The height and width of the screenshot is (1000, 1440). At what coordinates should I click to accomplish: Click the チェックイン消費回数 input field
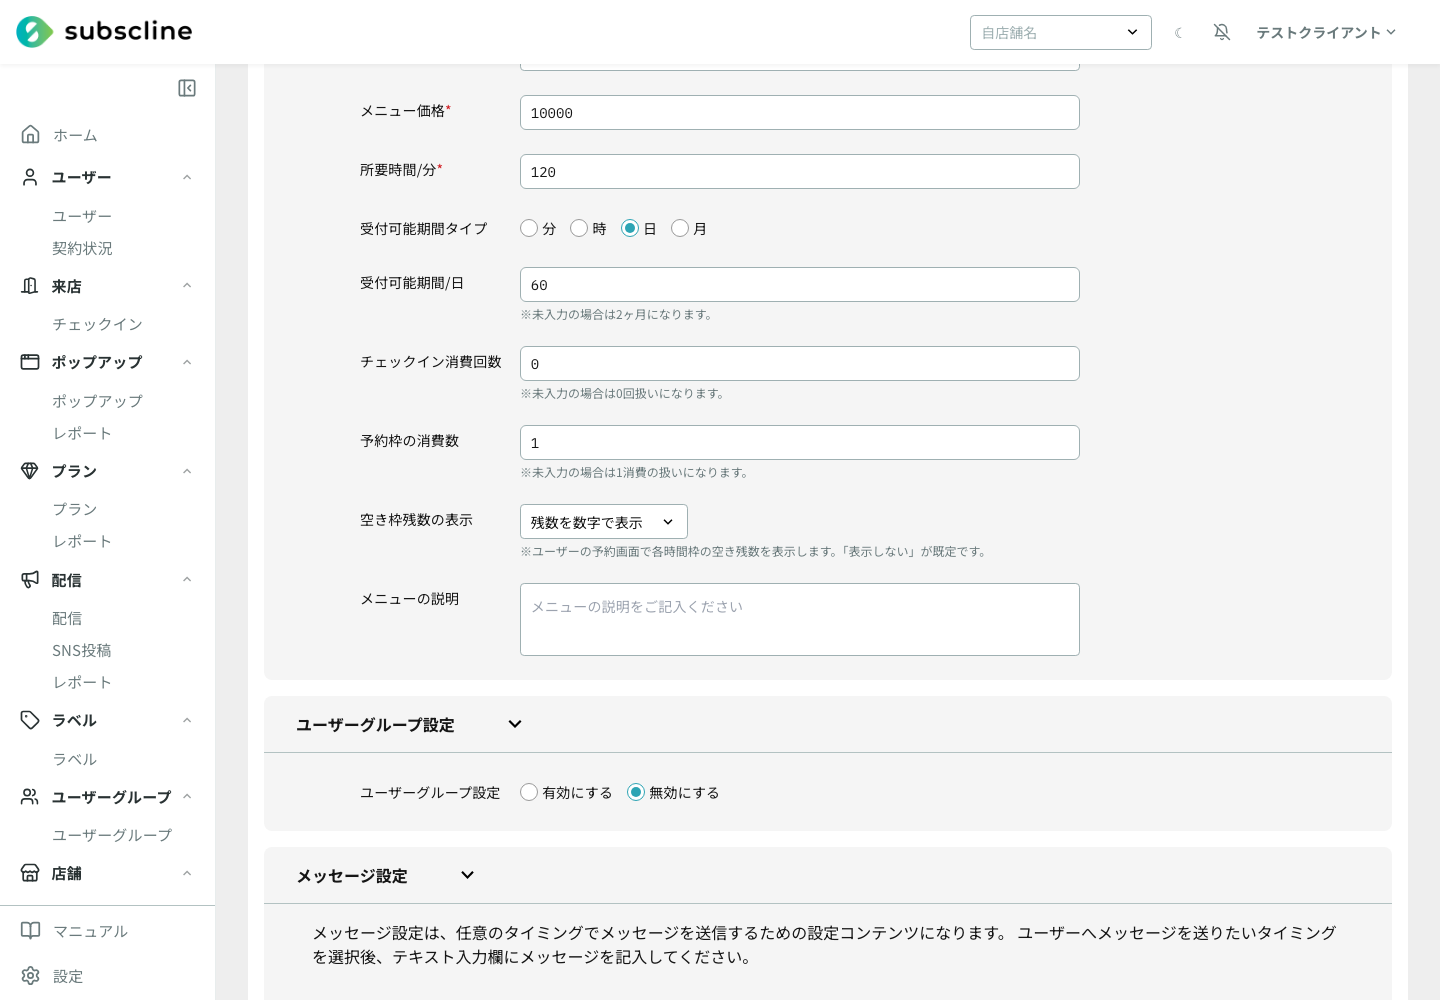[x=800, y=363]
